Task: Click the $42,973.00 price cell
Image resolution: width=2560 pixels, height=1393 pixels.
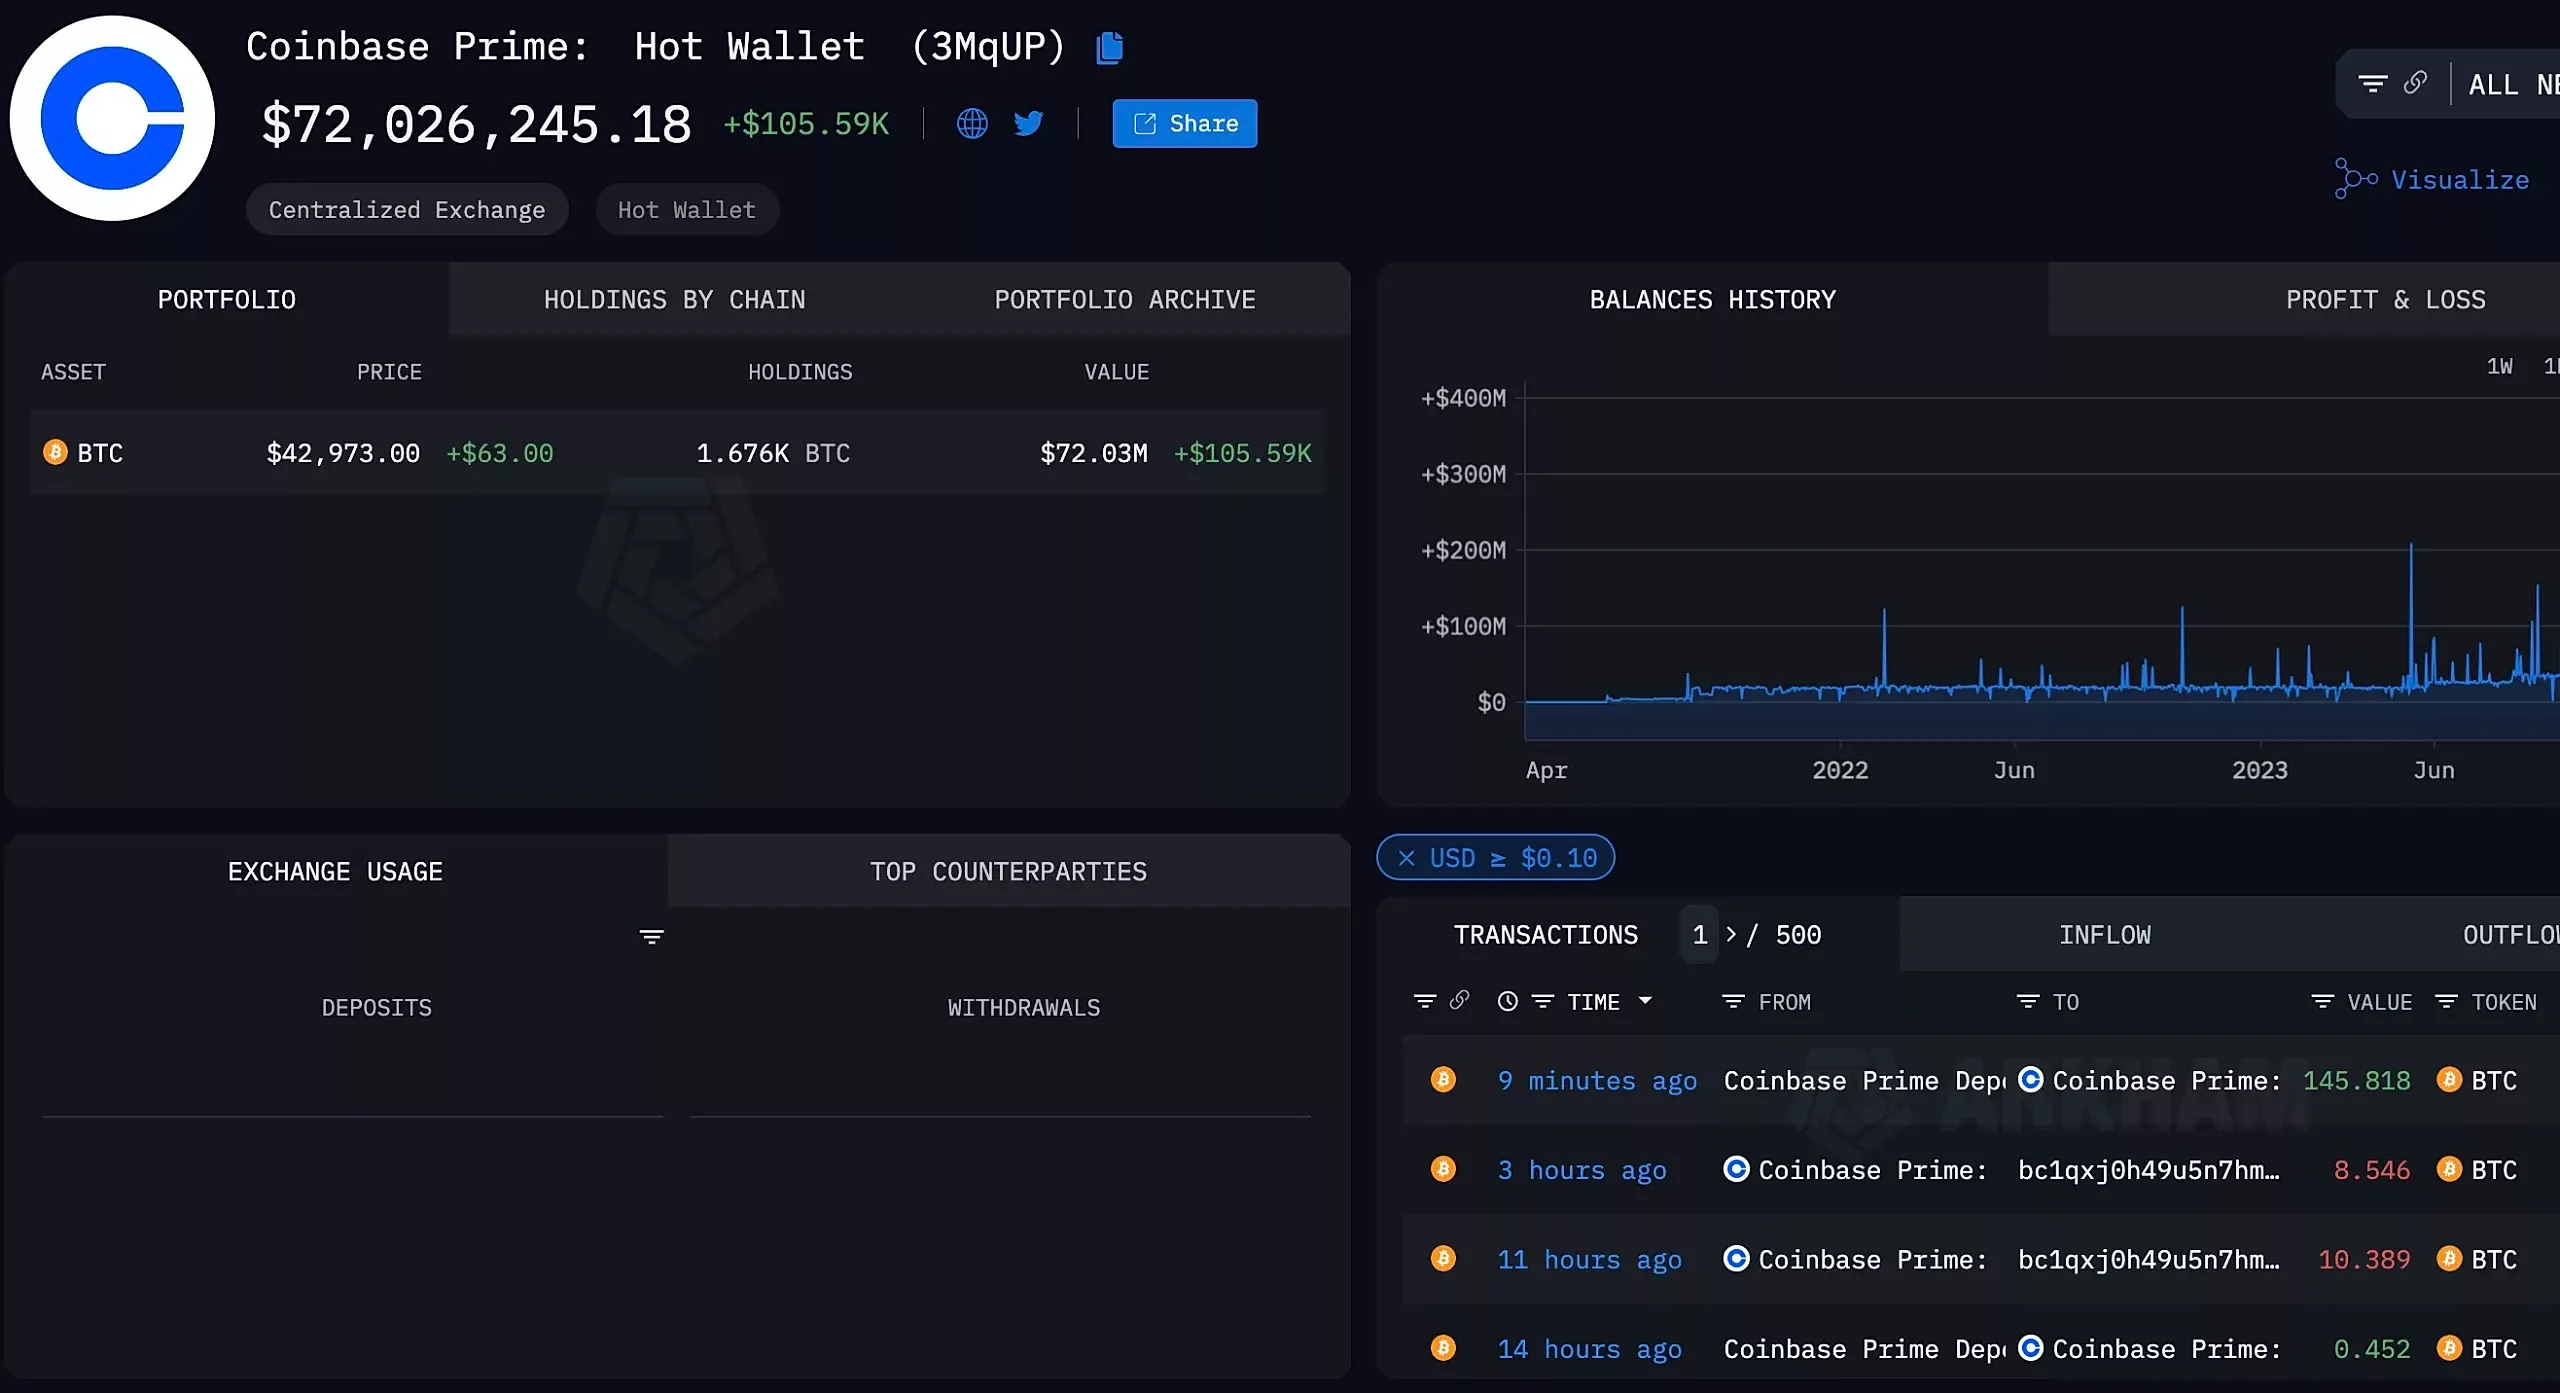Action: [343, 453]
